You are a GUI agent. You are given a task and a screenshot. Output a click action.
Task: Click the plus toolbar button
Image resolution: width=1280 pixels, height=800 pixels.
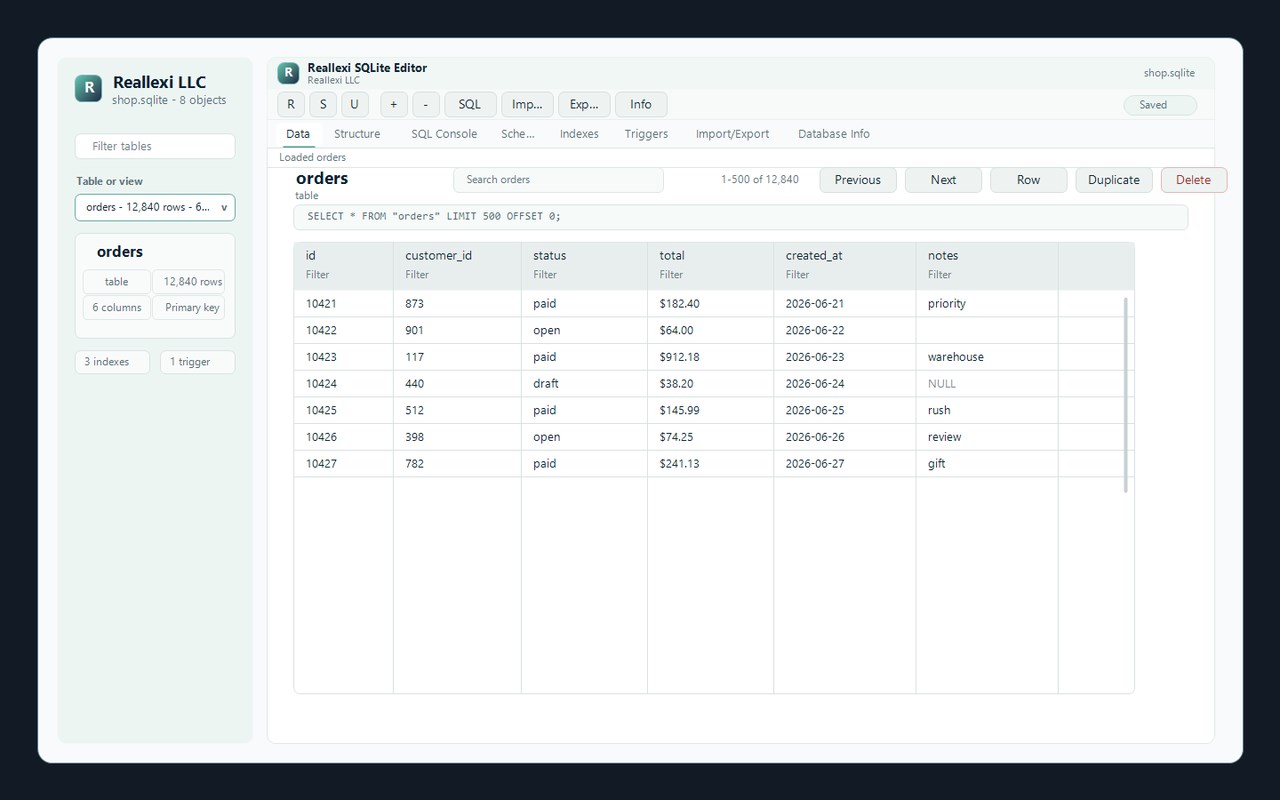click(x=394, y=104)
